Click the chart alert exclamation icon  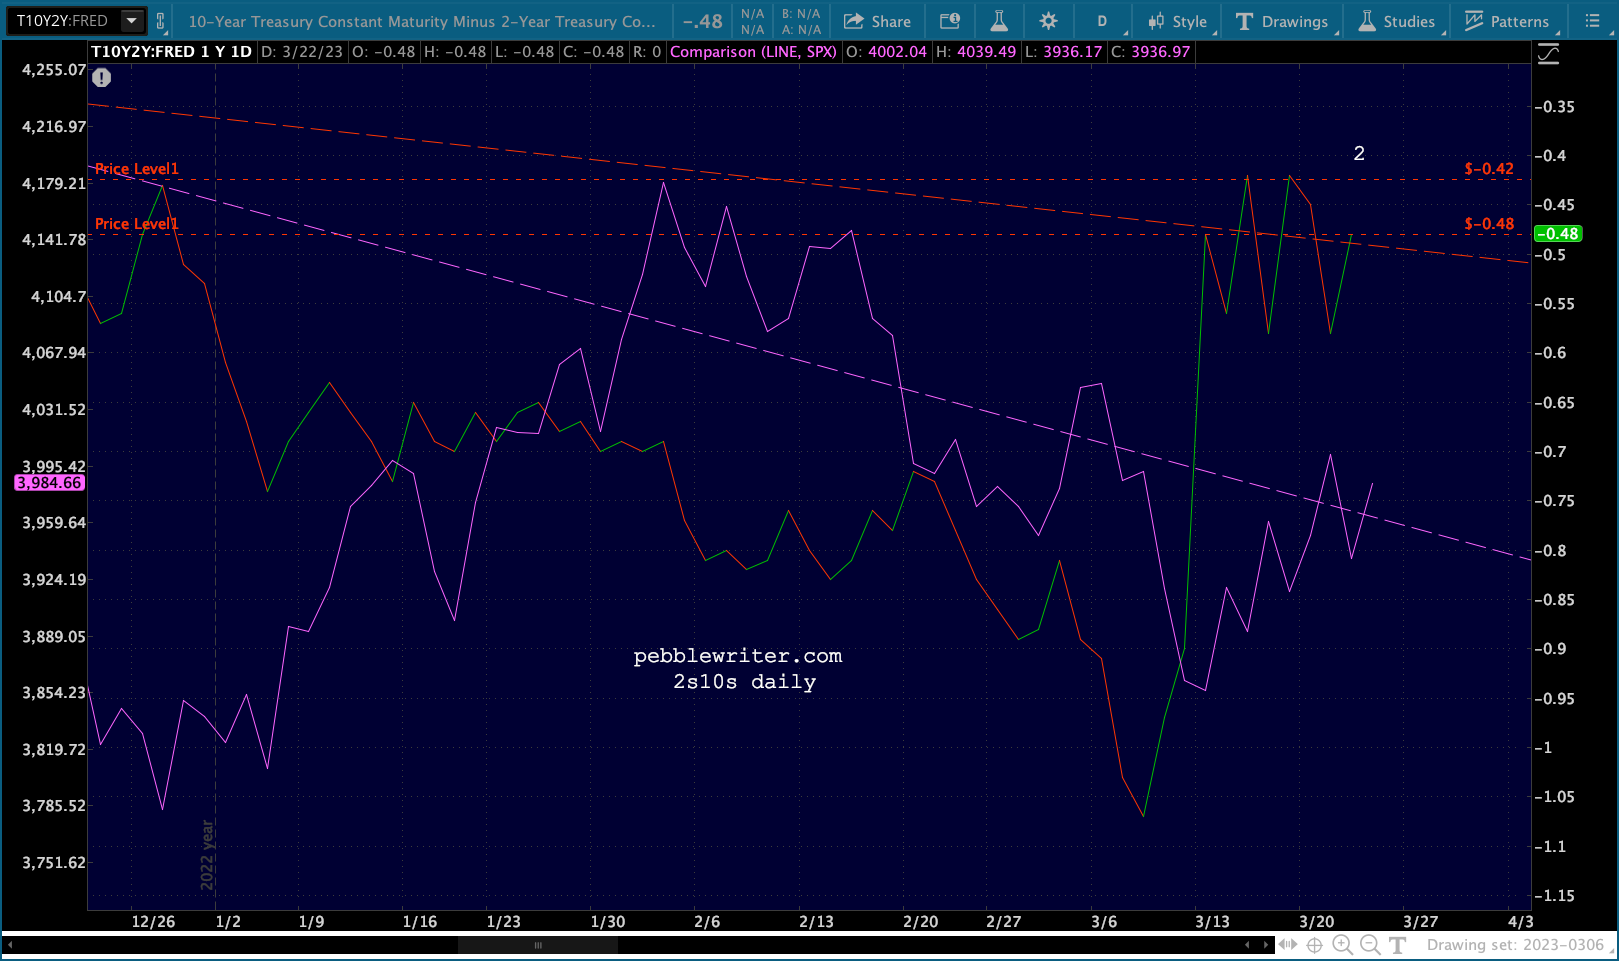coord(102,77)
